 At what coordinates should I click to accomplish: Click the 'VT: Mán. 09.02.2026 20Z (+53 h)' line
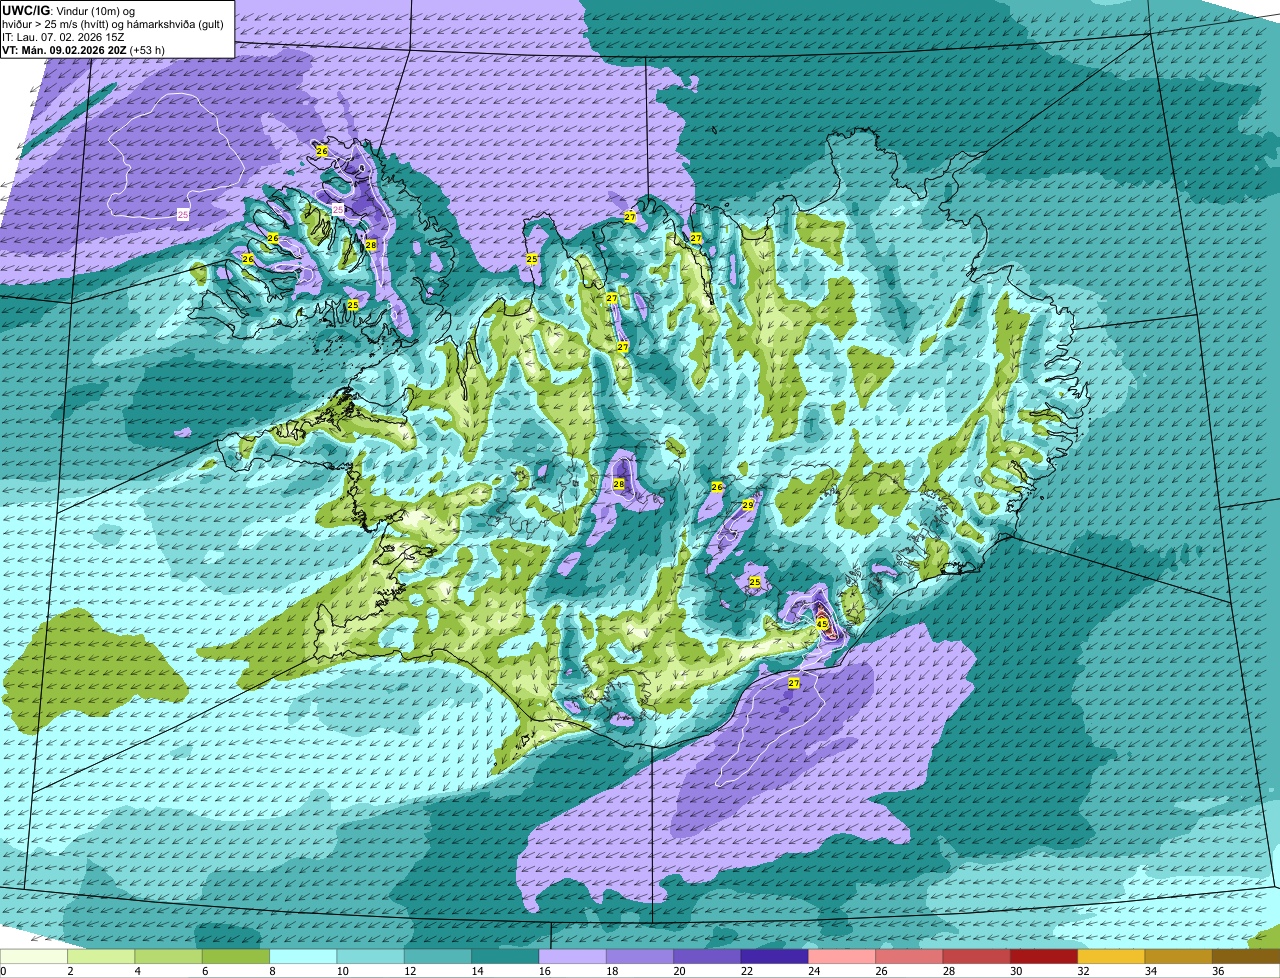pos(83,50)
